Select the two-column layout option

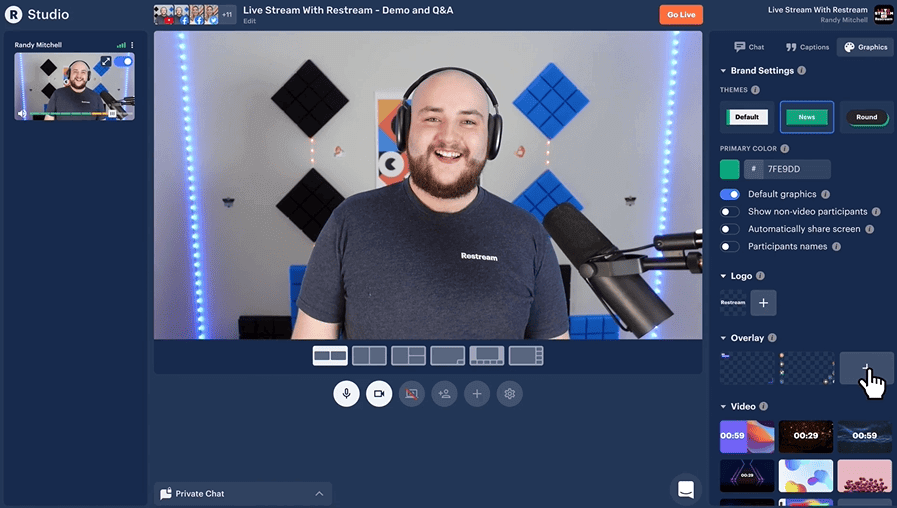[x=369, y=356]
